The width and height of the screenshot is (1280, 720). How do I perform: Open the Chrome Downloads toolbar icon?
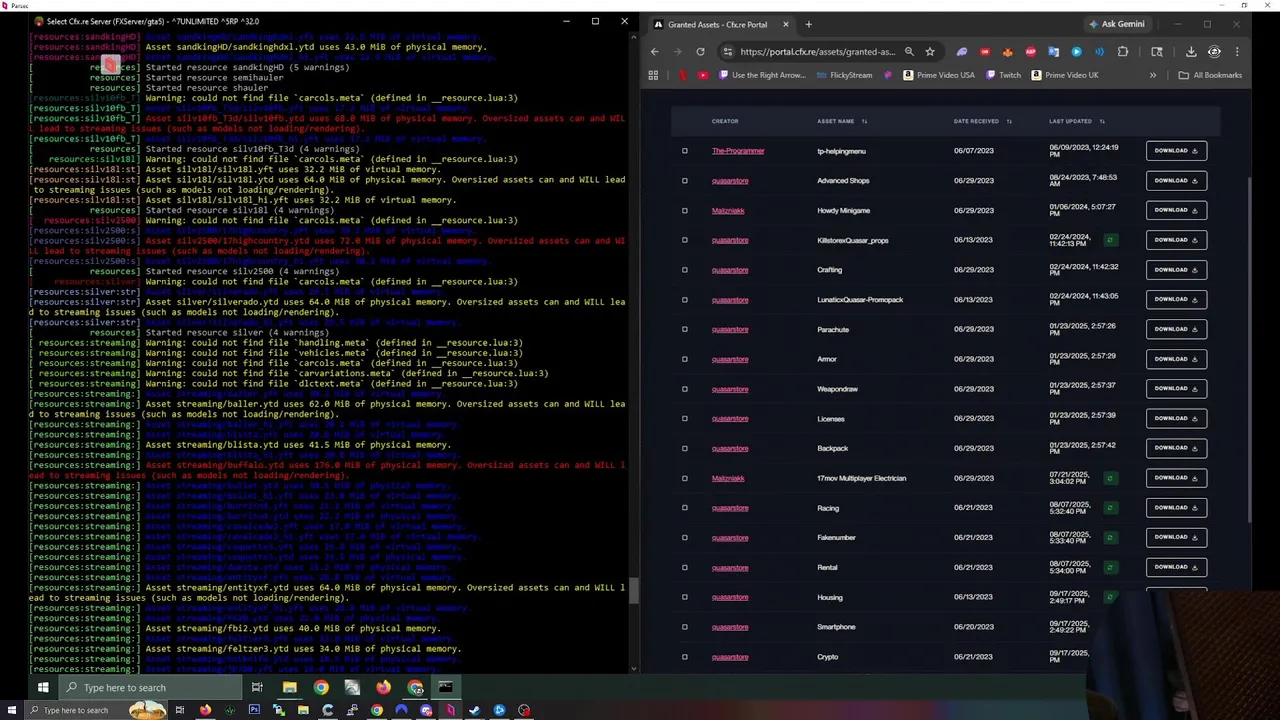click(1191, 52)
